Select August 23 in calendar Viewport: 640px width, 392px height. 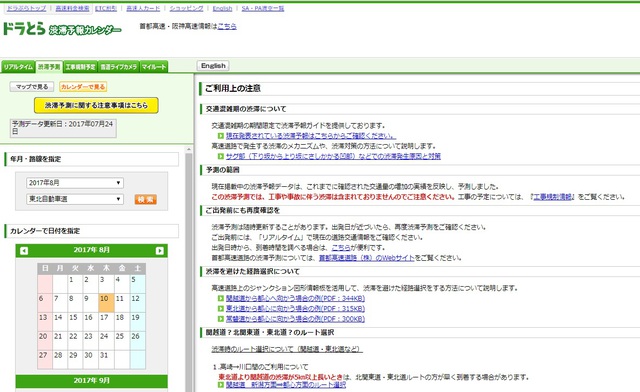coord(91,341)
